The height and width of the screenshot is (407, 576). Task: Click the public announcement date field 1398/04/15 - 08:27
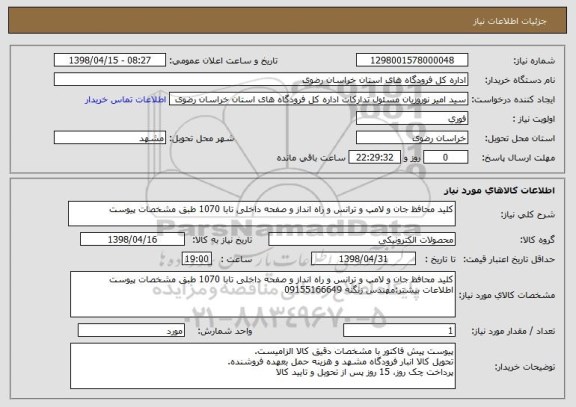110,60
